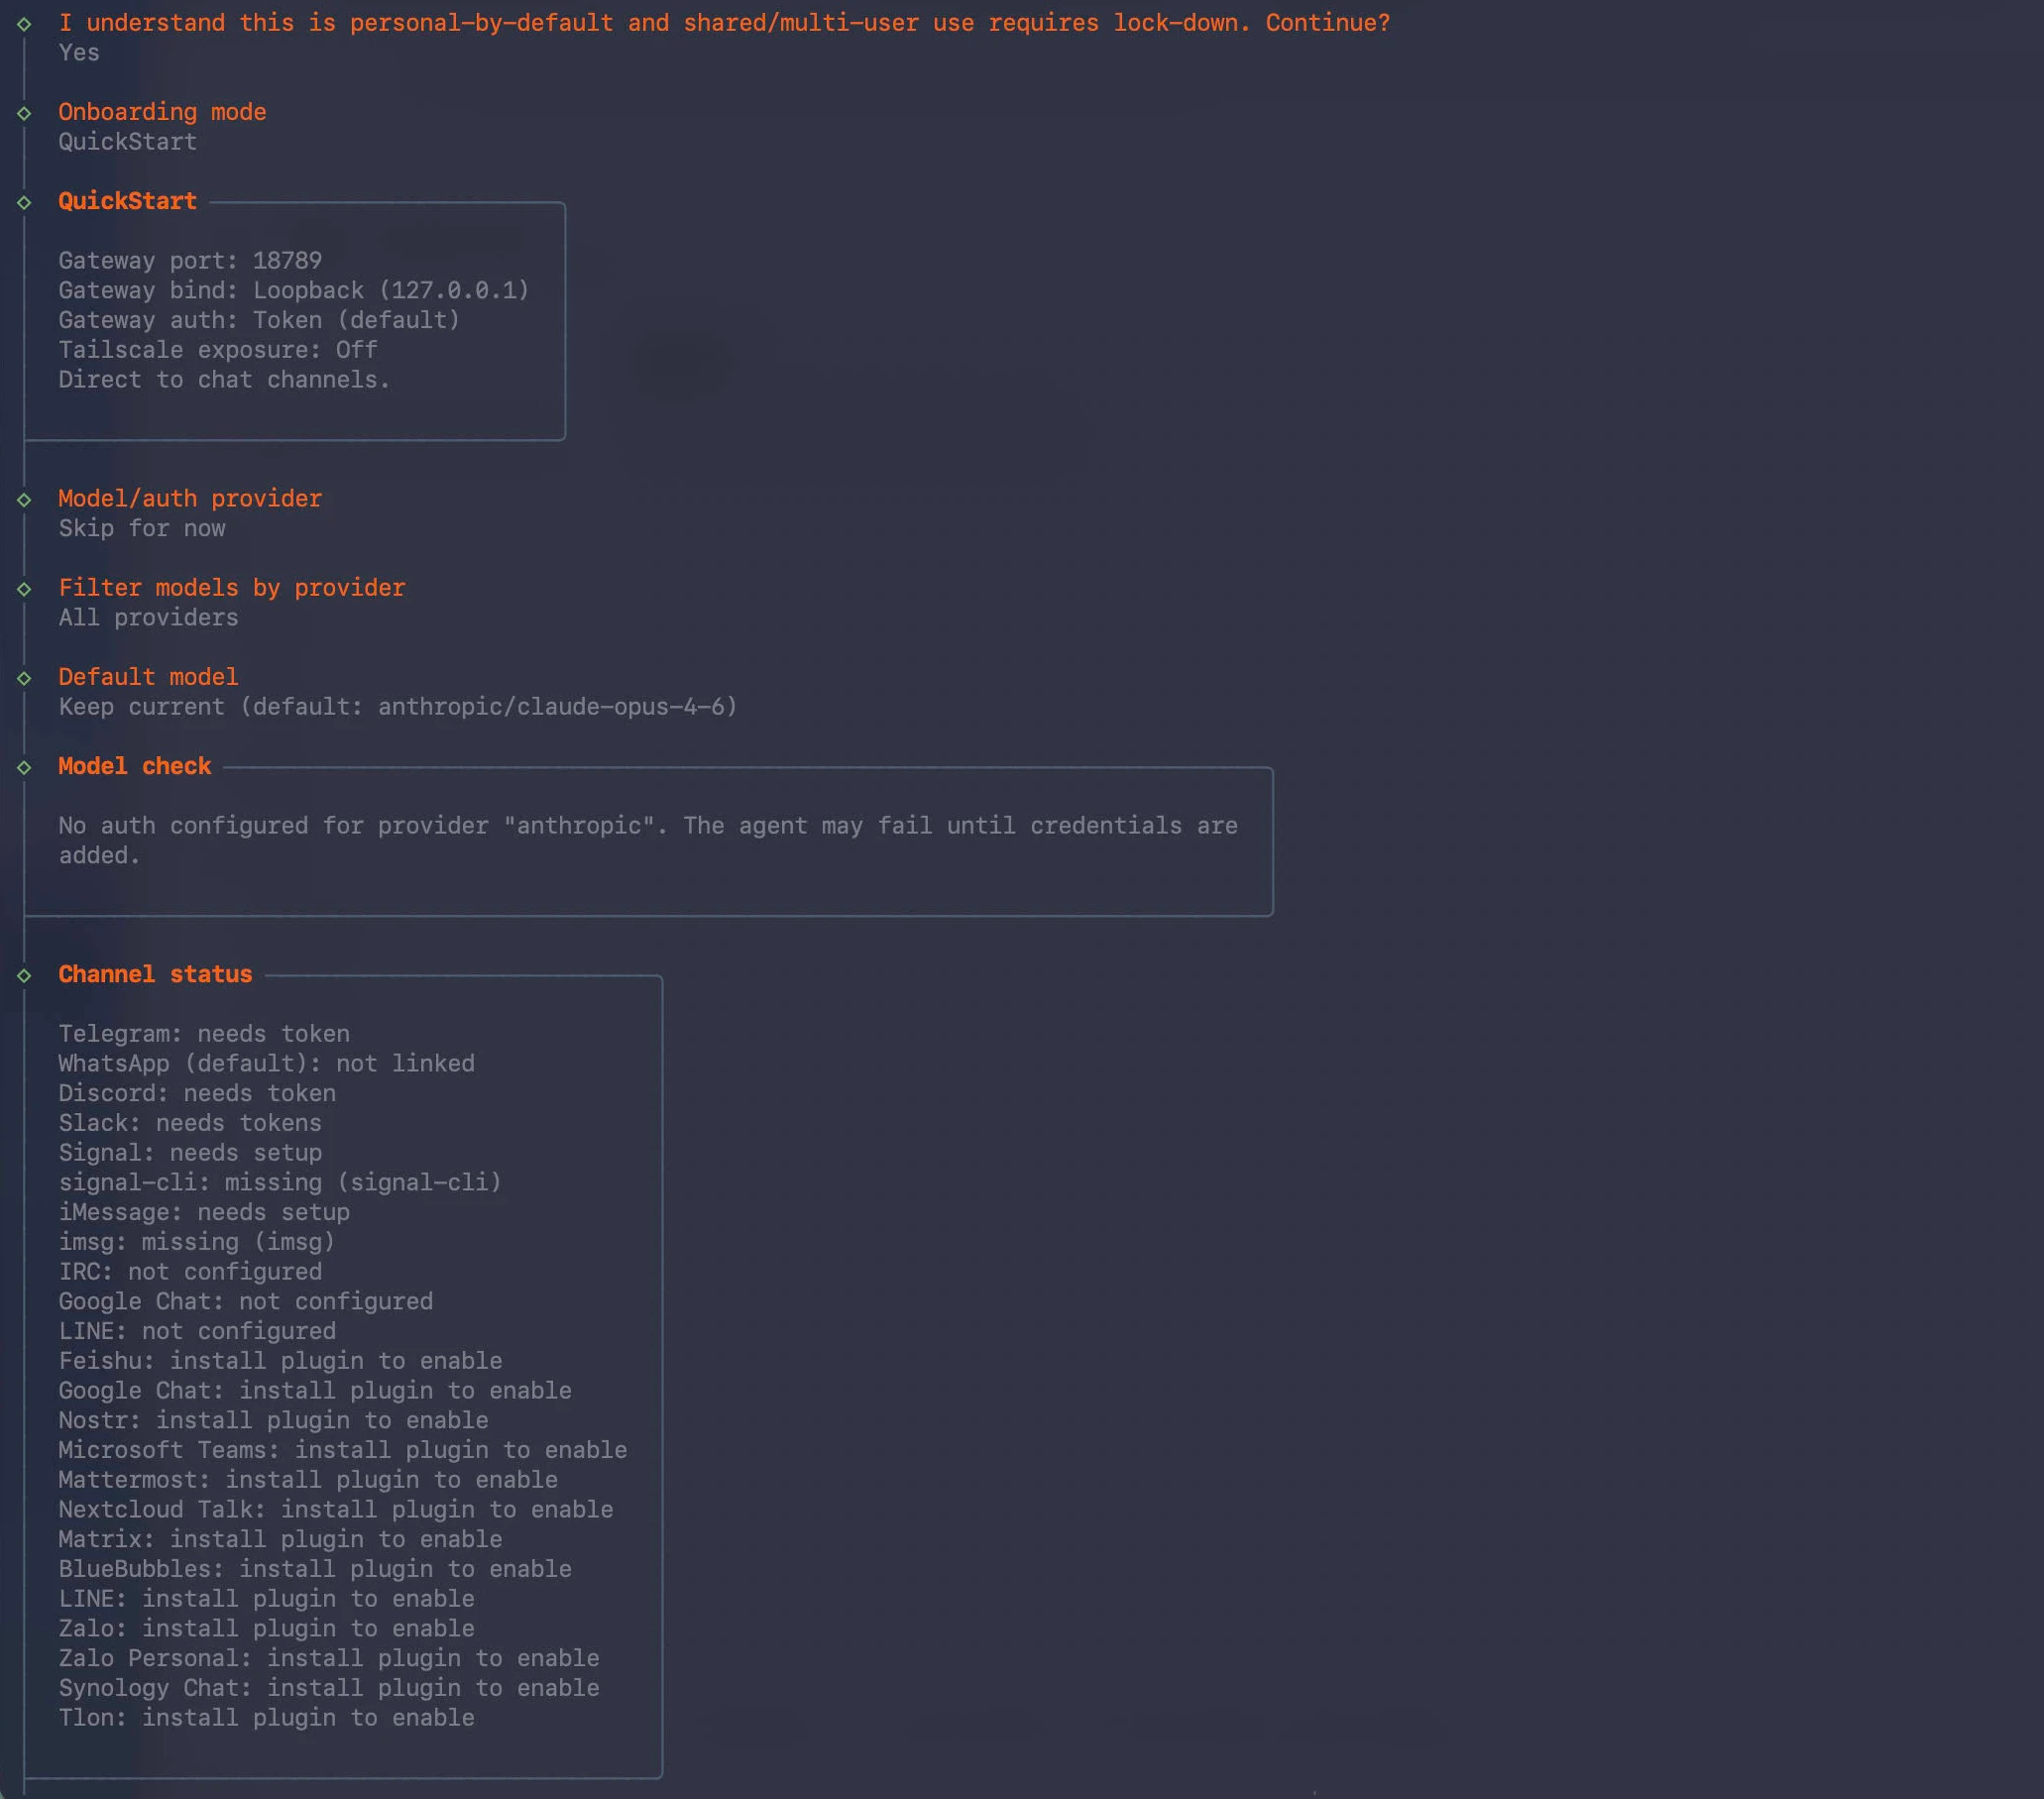
Task: Click the diamond marker next to QuickStart
Action: (24, 202)
